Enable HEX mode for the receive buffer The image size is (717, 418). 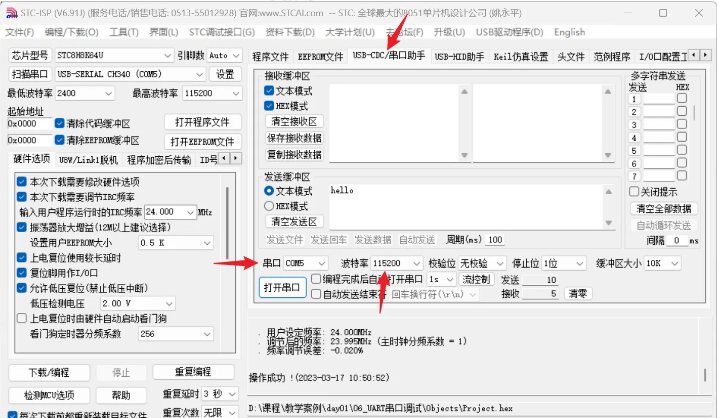269,105
